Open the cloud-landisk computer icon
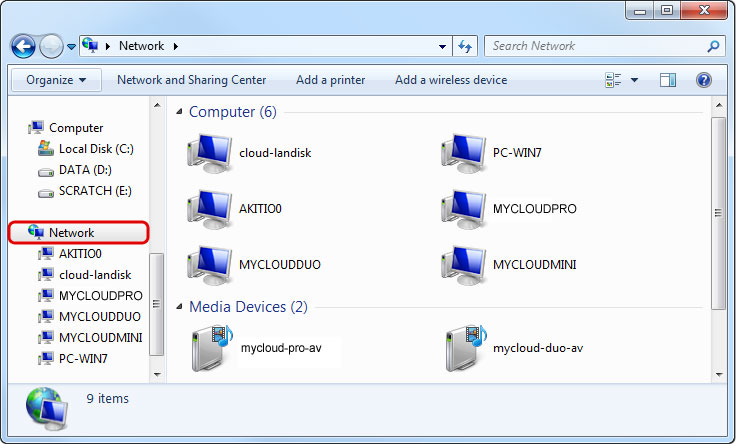 tap(209, 153)
